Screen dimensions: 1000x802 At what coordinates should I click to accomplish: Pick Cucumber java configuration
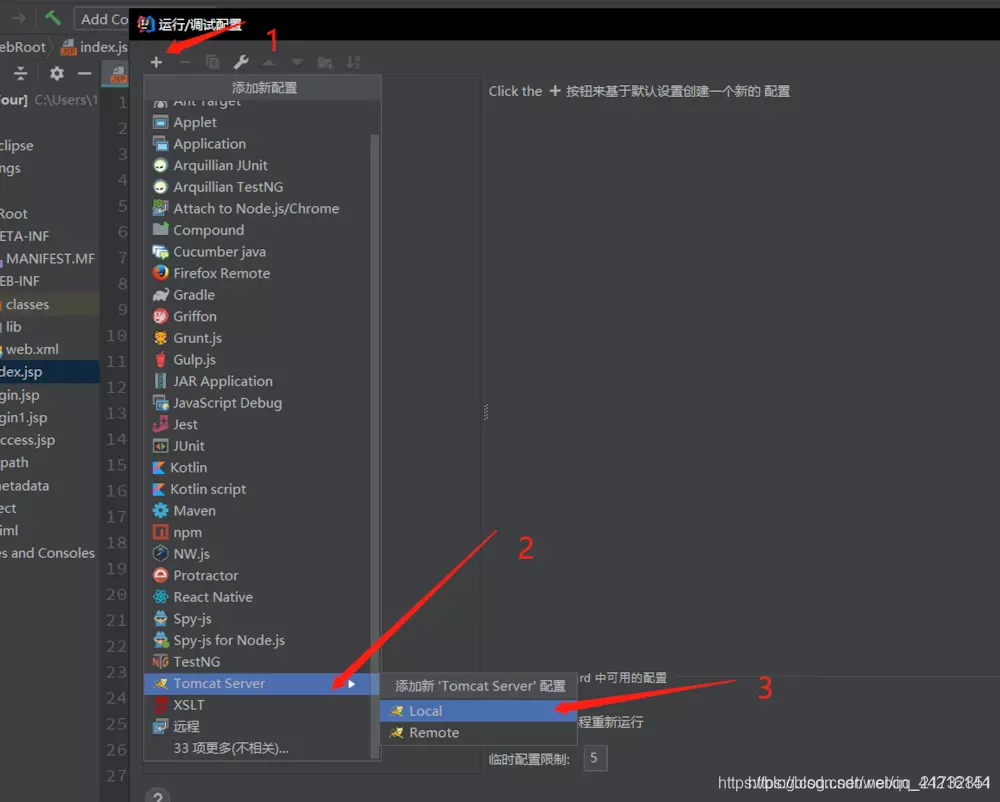point(257,252)
